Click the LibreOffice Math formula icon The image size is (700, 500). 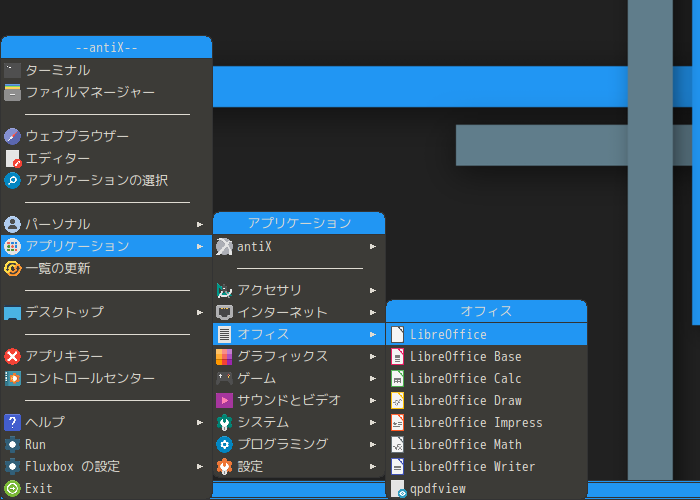pos(397,445)
